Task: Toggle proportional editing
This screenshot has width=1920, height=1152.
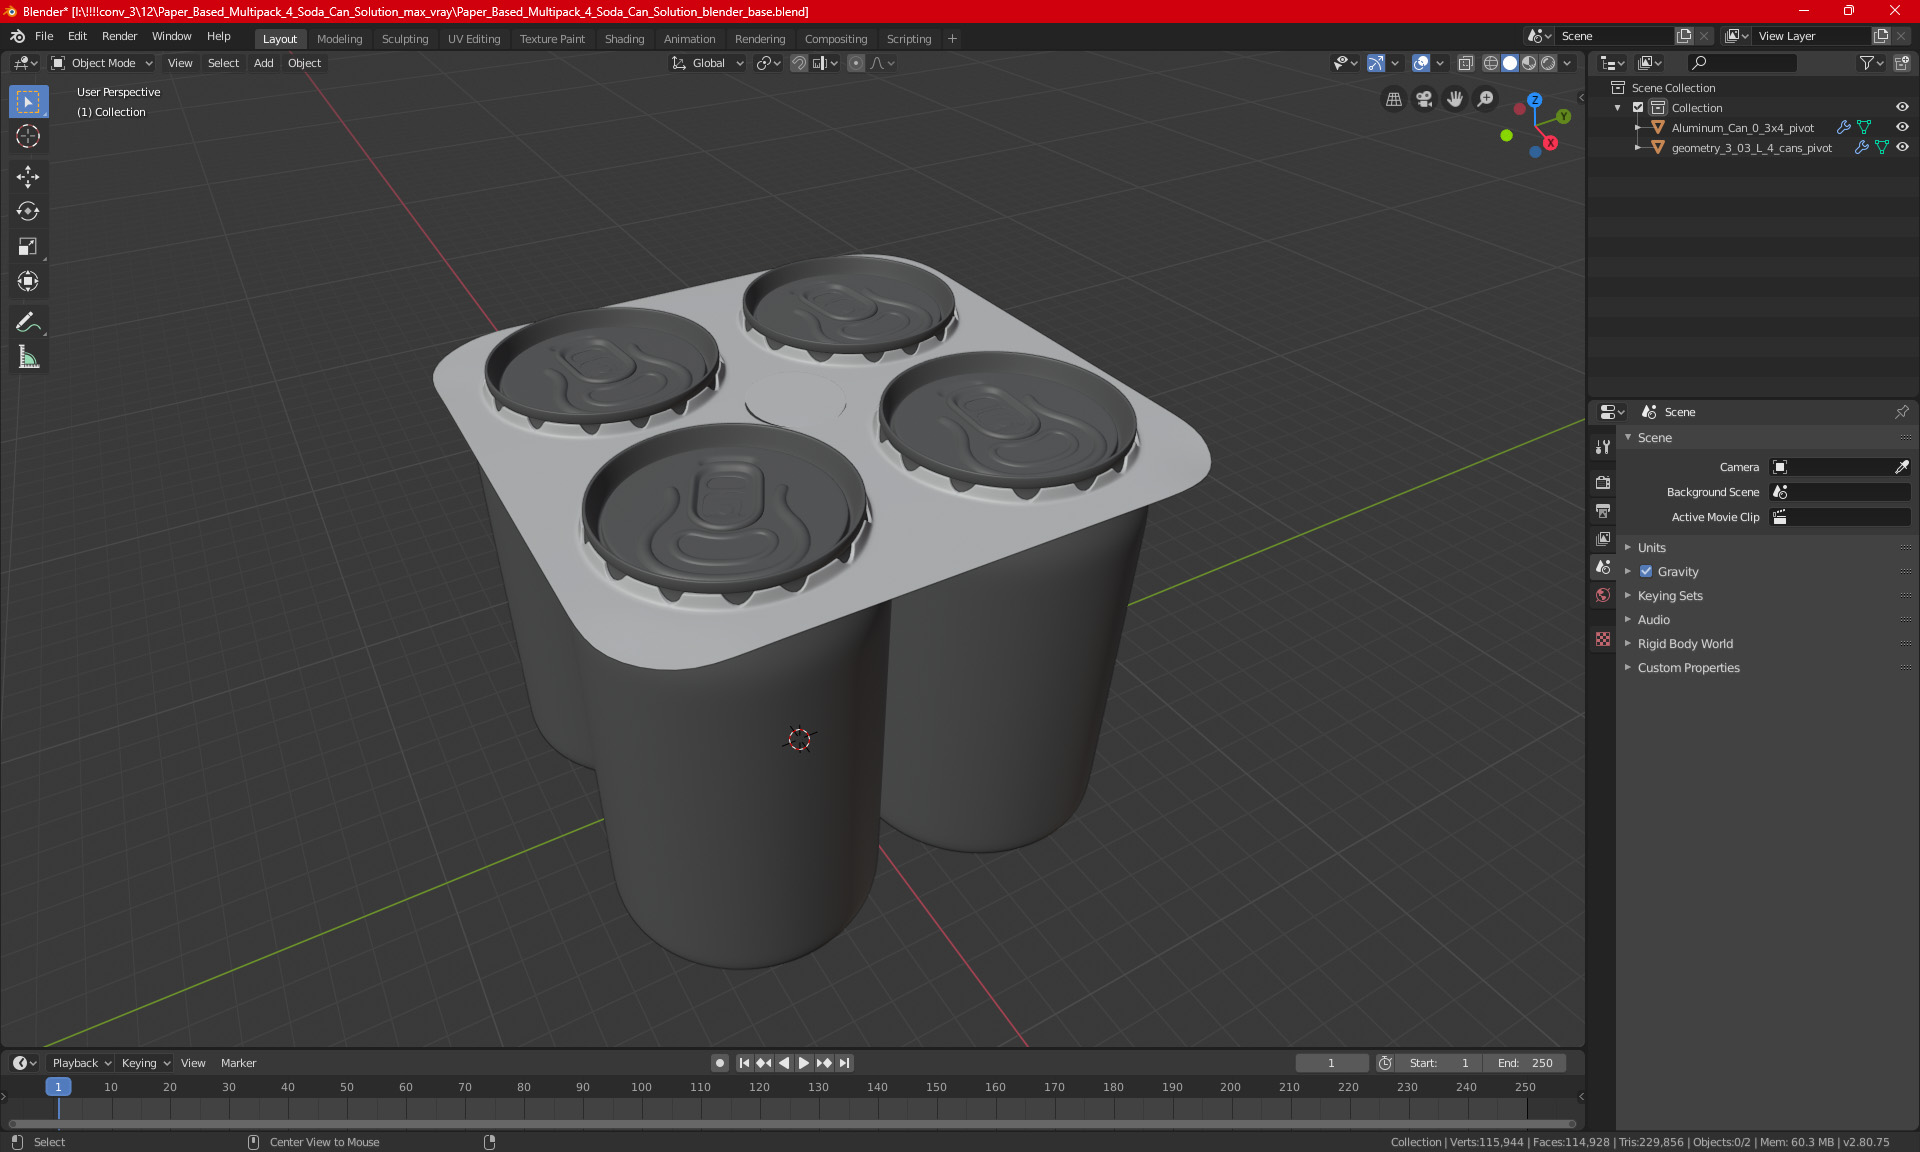Action: 856,63
